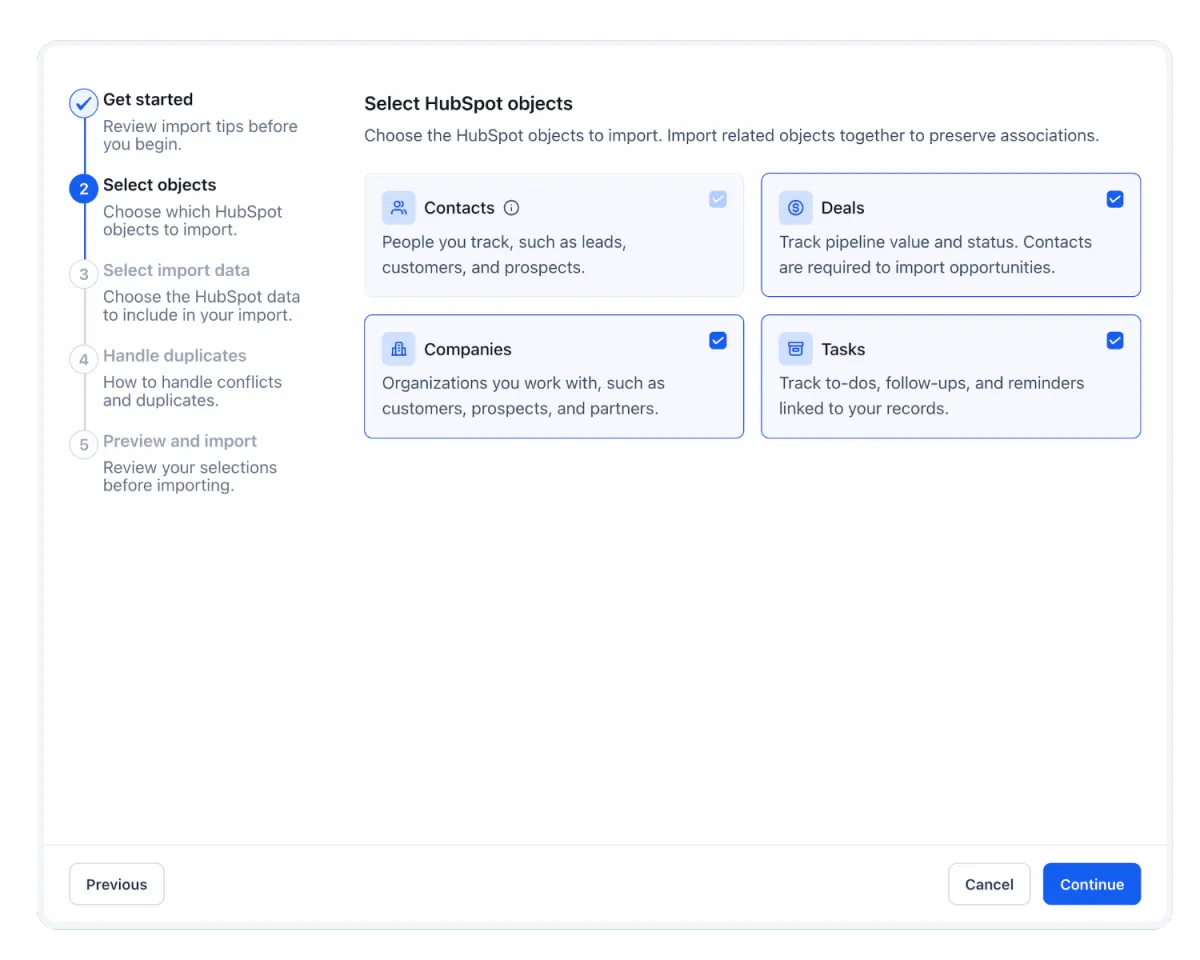1200x960 pixels.
Task: Click the Cancel button
Action: click(x=989, y=884)
